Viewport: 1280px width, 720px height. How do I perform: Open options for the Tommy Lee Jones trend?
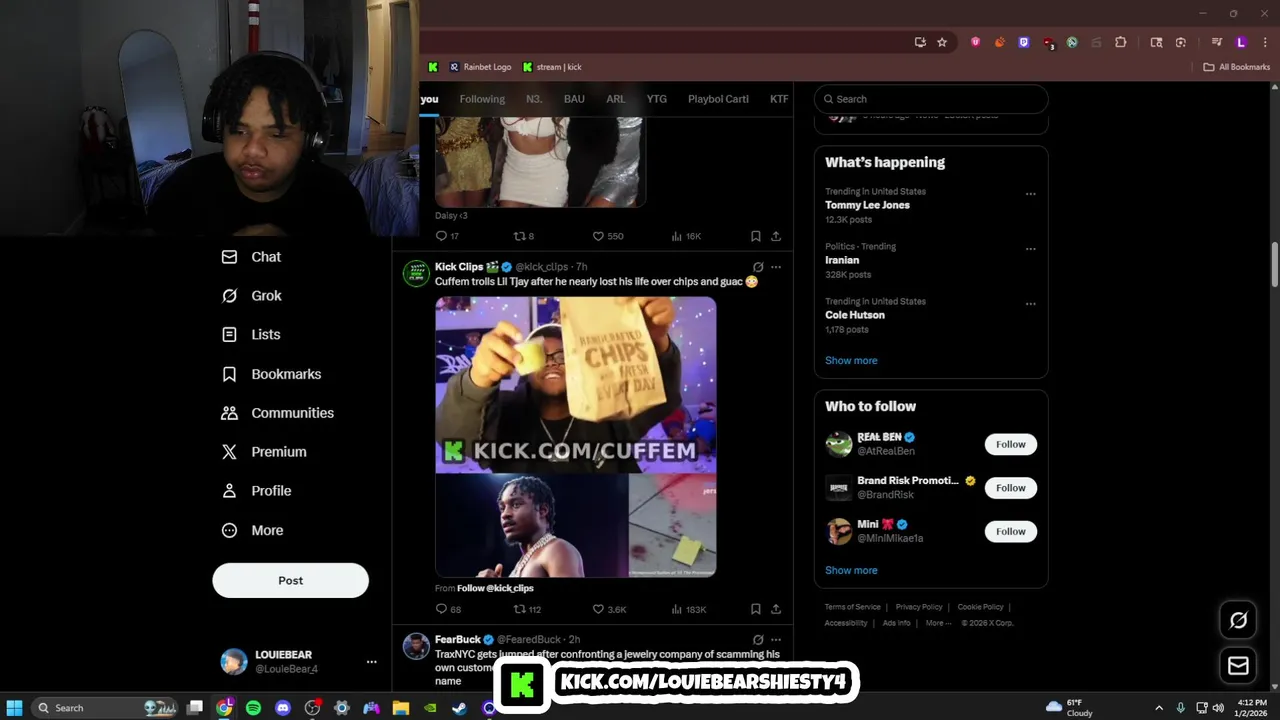(x=1030, y=194)
